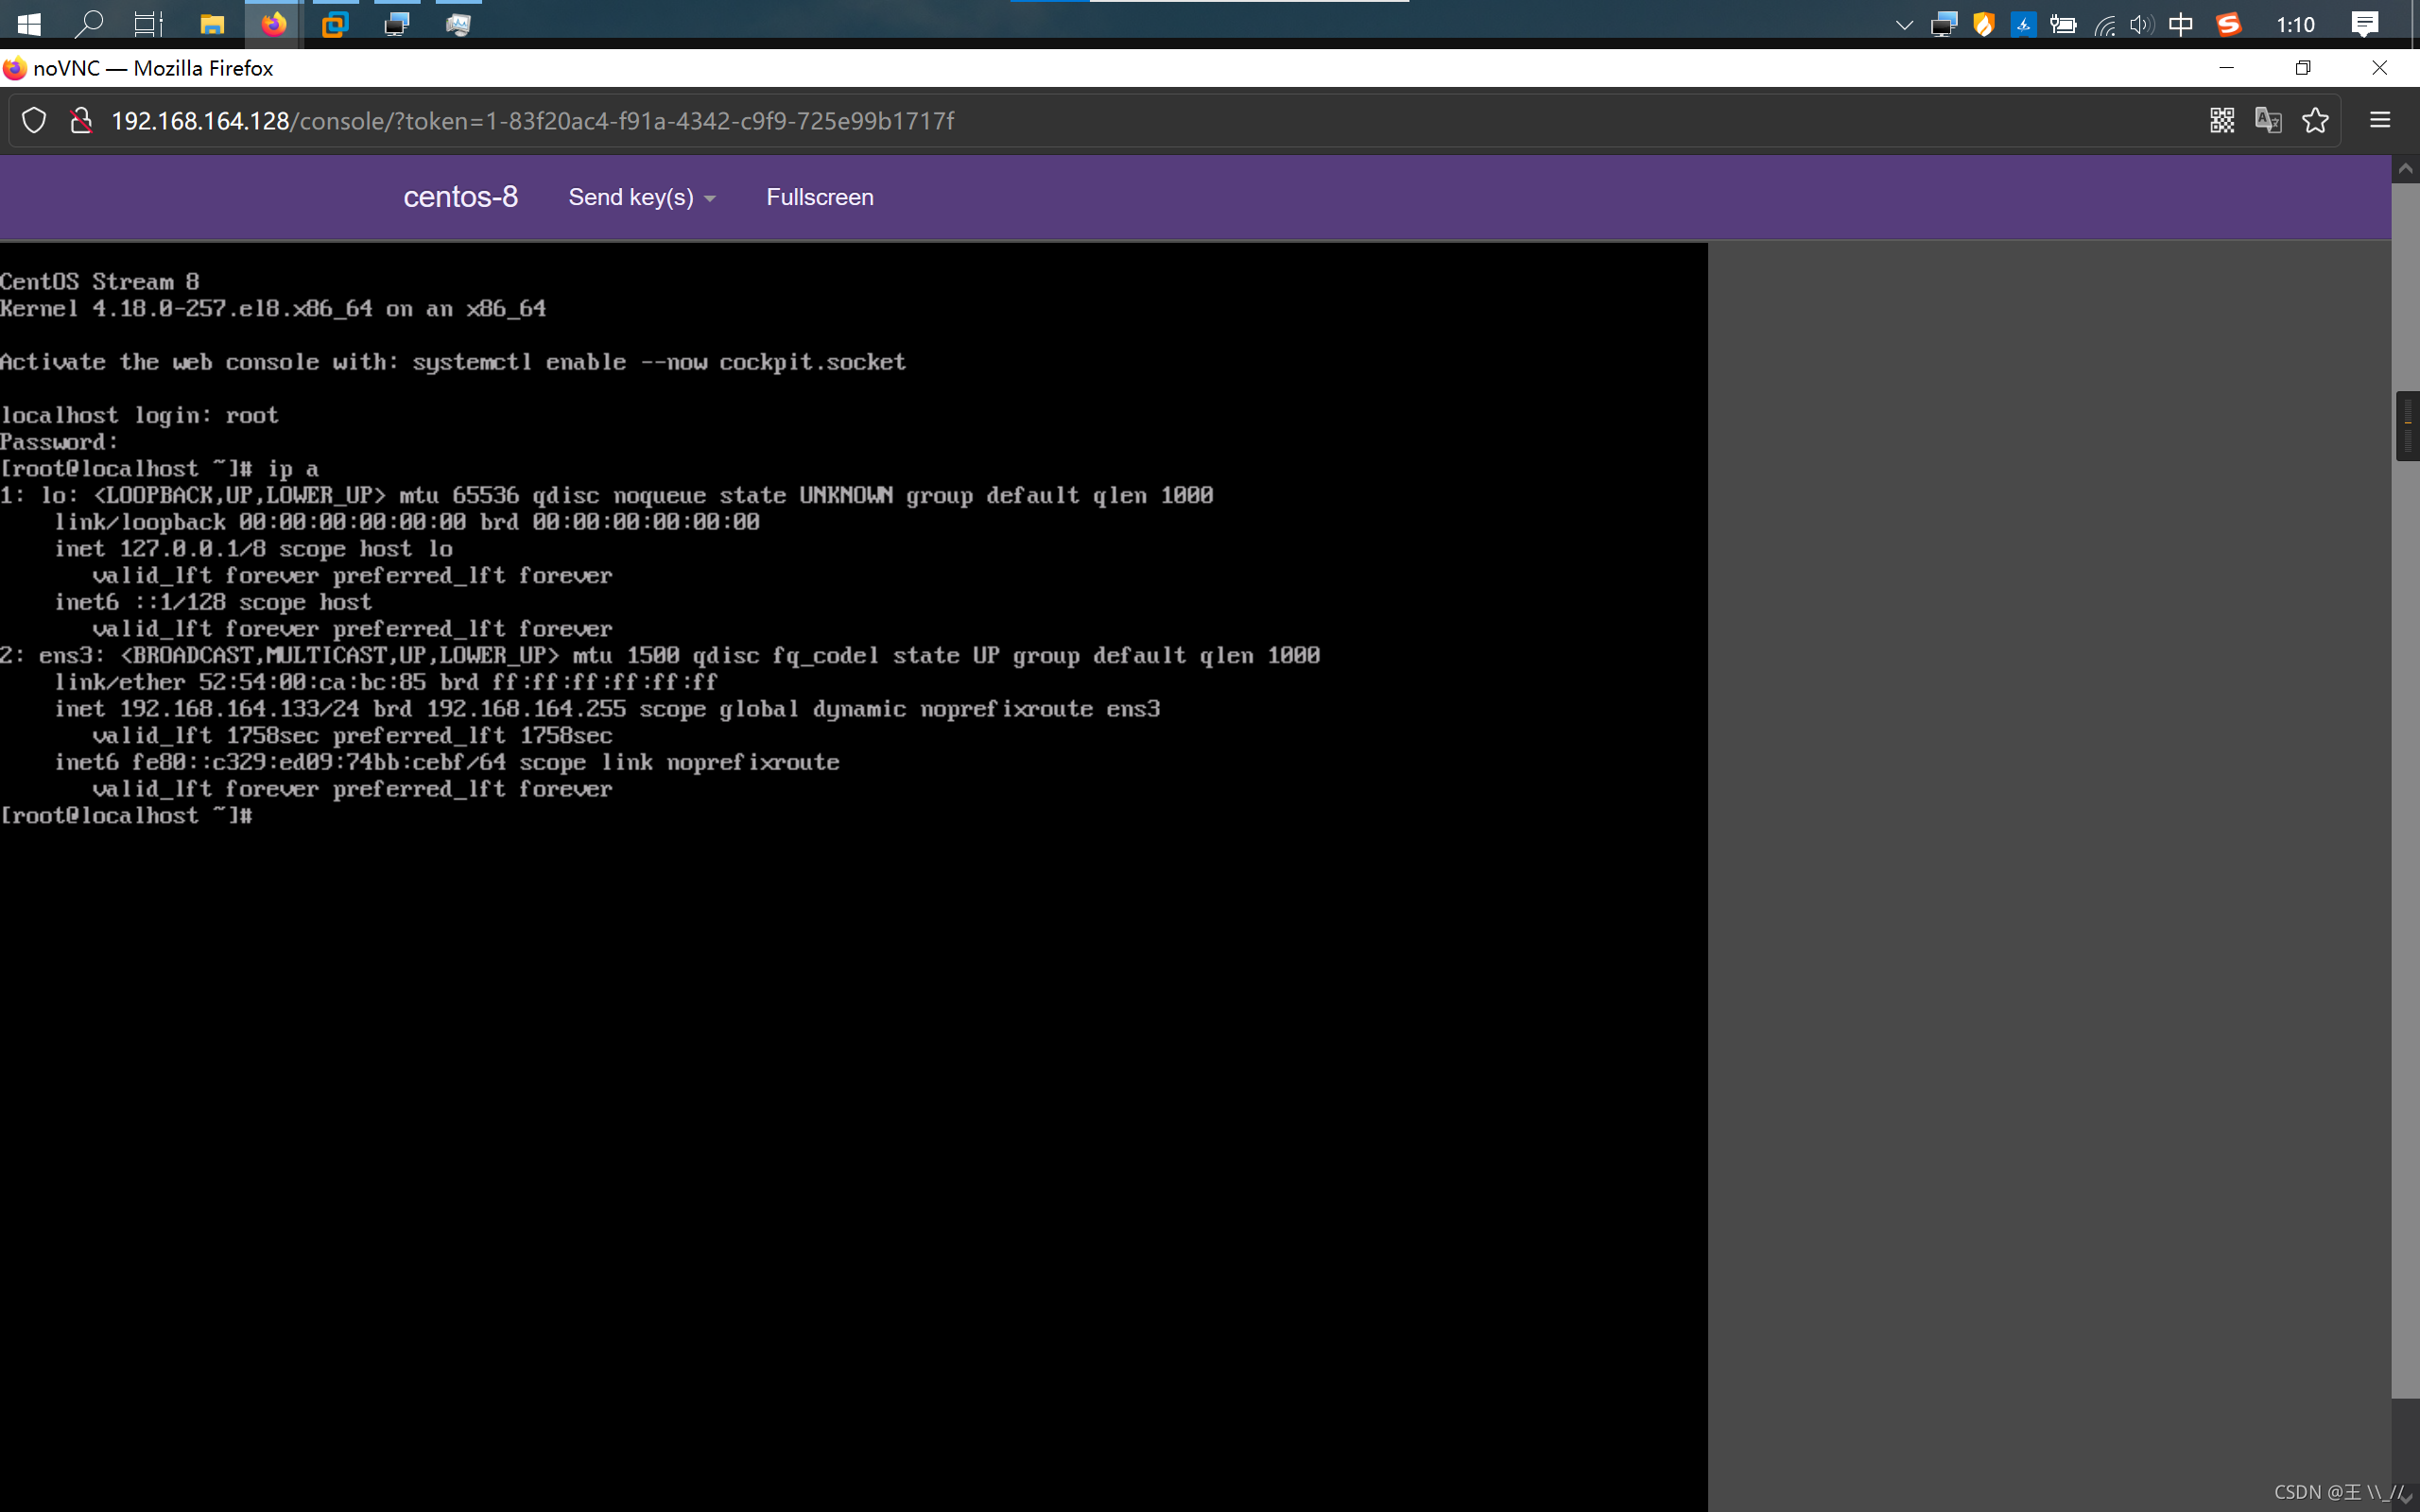
Task: Click the page scrollbar up arrow
Action: (2405, 169)
